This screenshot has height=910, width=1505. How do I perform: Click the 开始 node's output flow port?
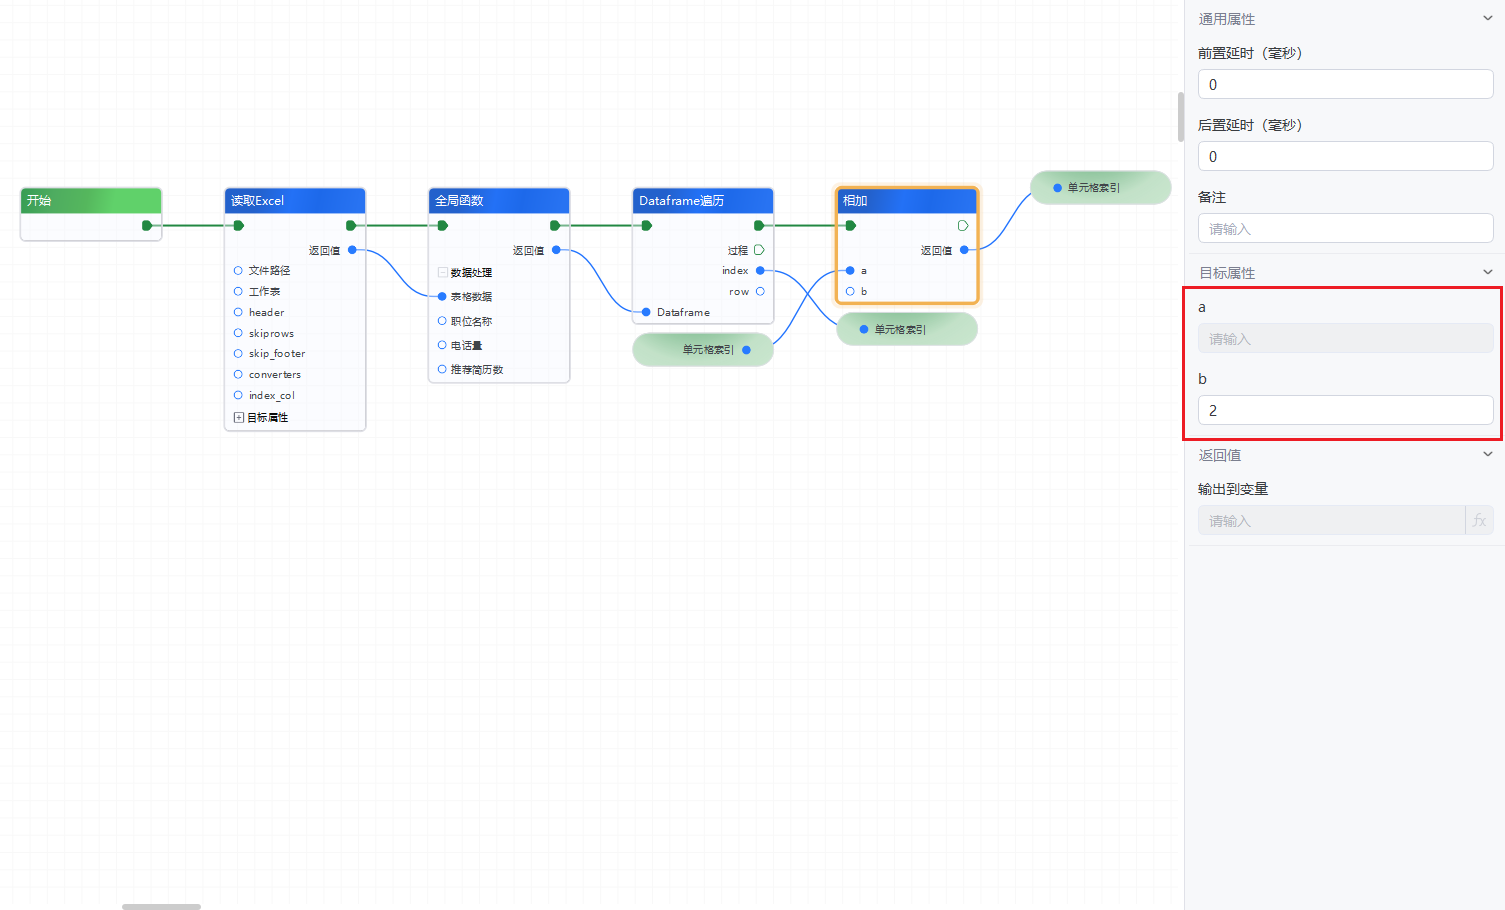pyautogui.click(x=147, y=225)
